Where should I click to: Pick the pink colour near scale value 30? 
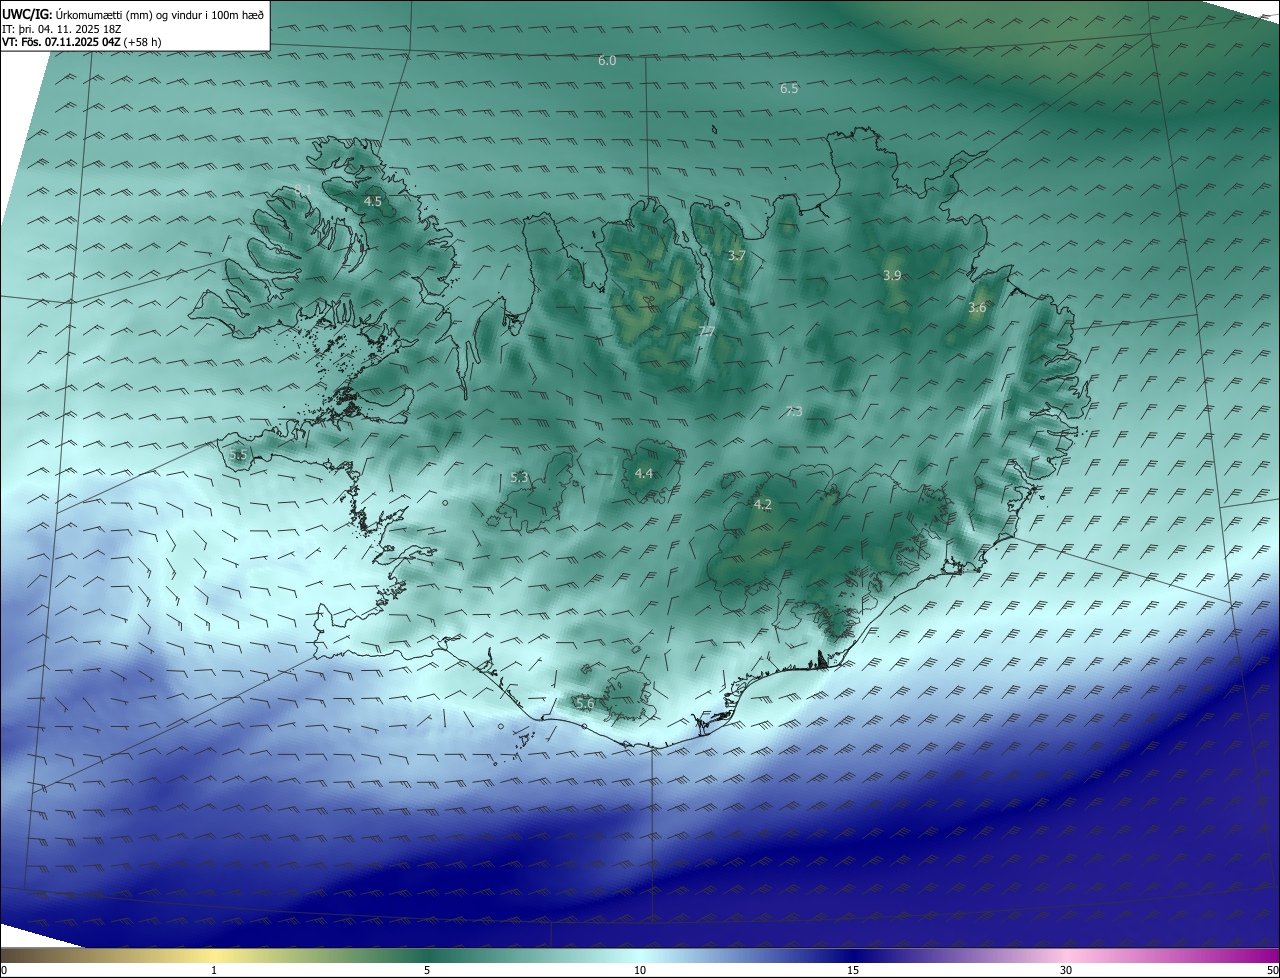coord(1066,955)
